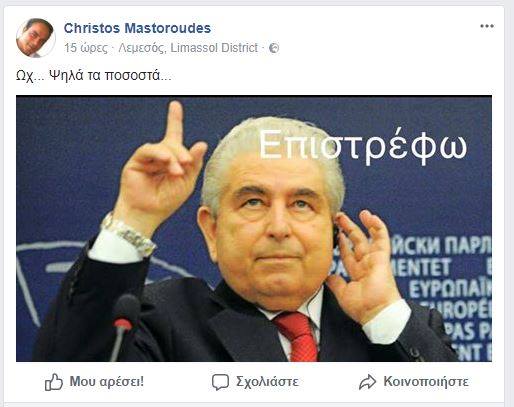Click the 'Σχολιάστε' comment button text
Screen dimensions: 514x407
(267, 382)
